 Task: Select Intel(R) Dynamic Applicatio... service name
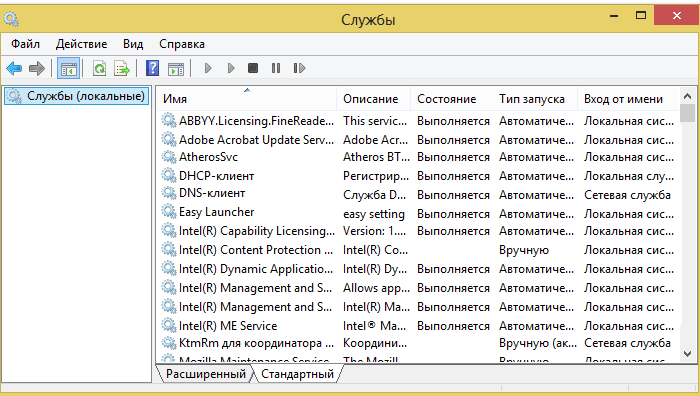click(256, 269)
